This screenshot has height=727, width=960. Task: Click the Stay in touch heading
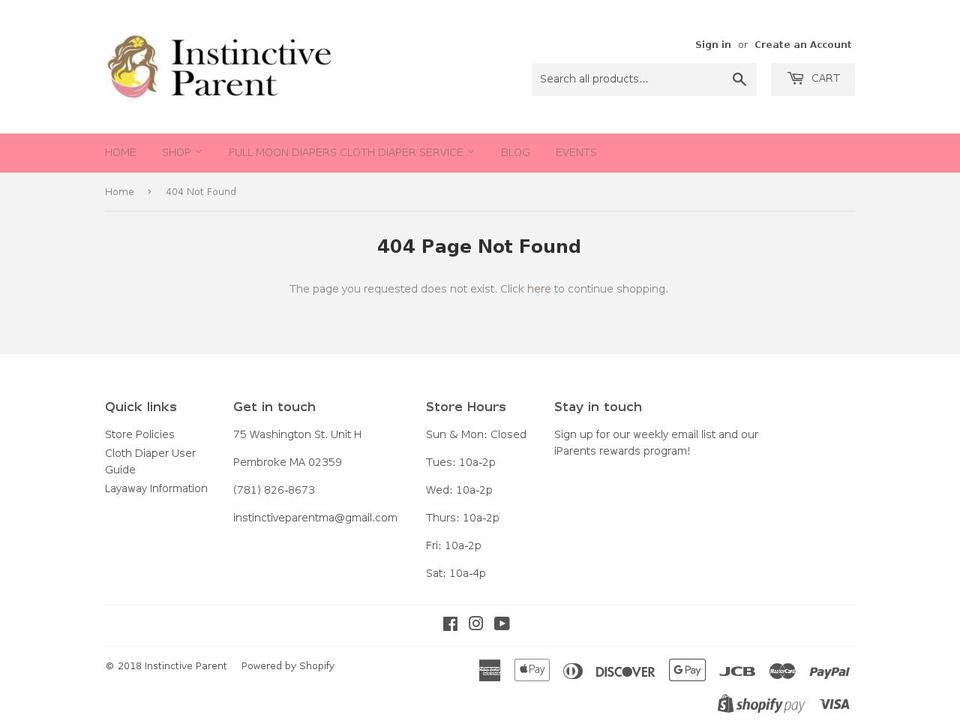point(598,407)
